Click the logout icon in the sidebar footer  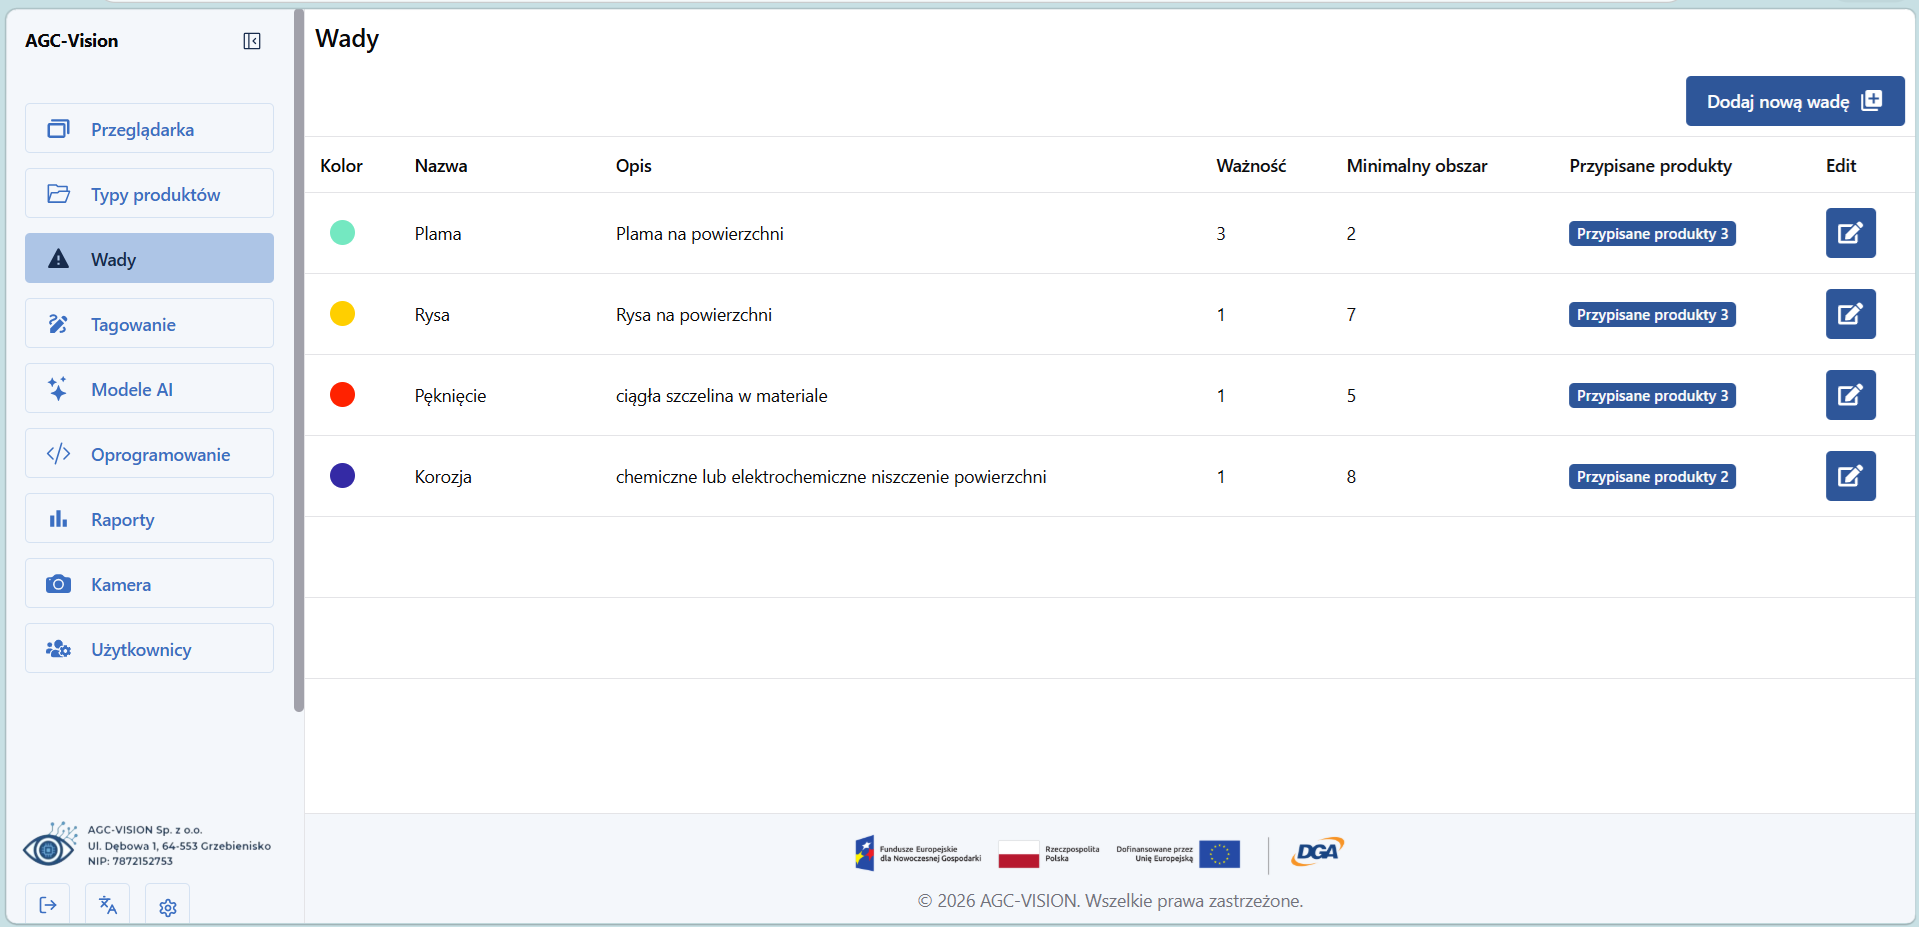48,905
